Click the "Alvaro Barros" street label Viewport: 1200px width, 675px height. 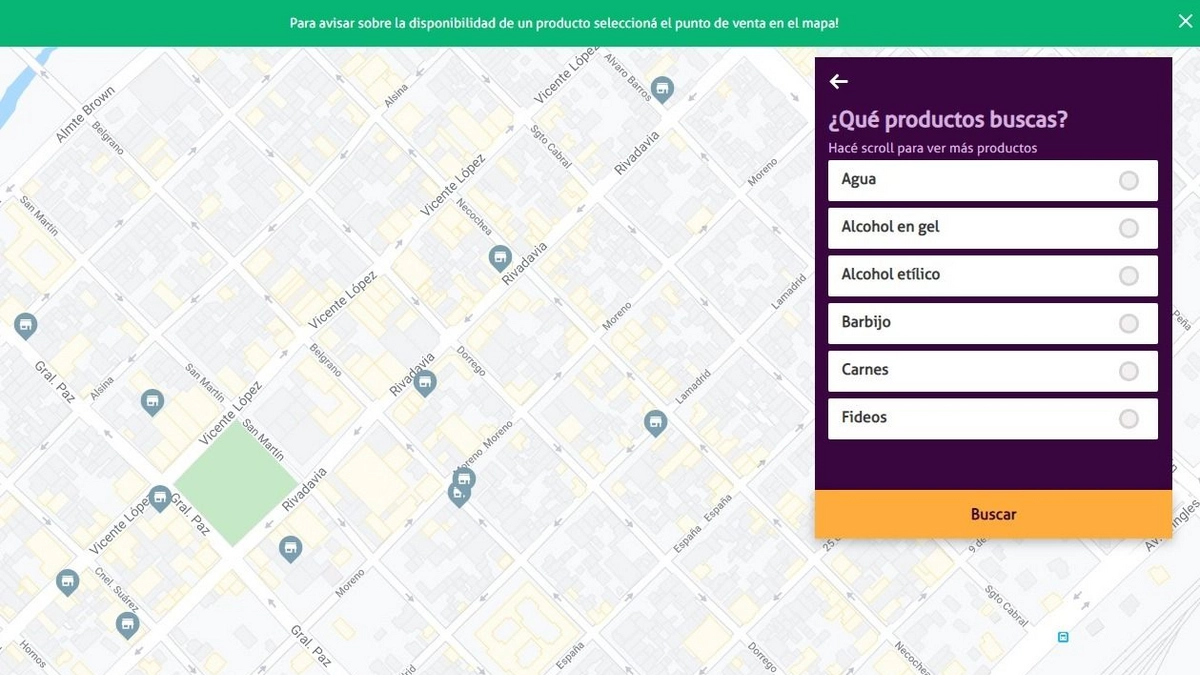coord(627,76)
